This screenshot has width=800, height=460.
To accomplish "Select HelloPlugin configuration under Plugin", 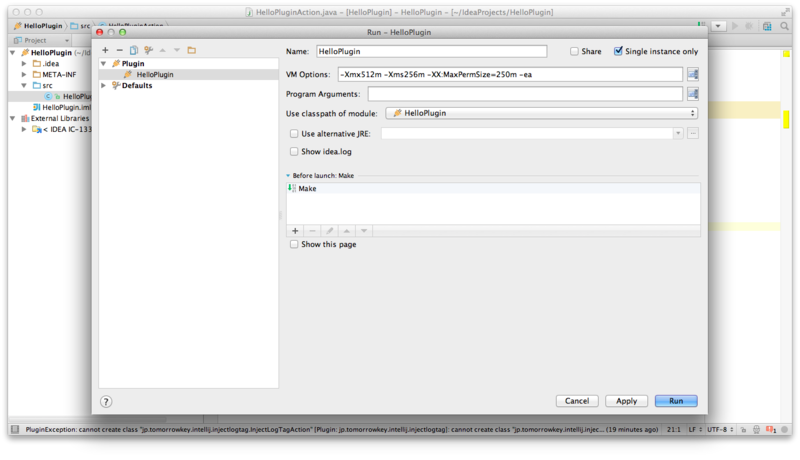I will (189, 74).
